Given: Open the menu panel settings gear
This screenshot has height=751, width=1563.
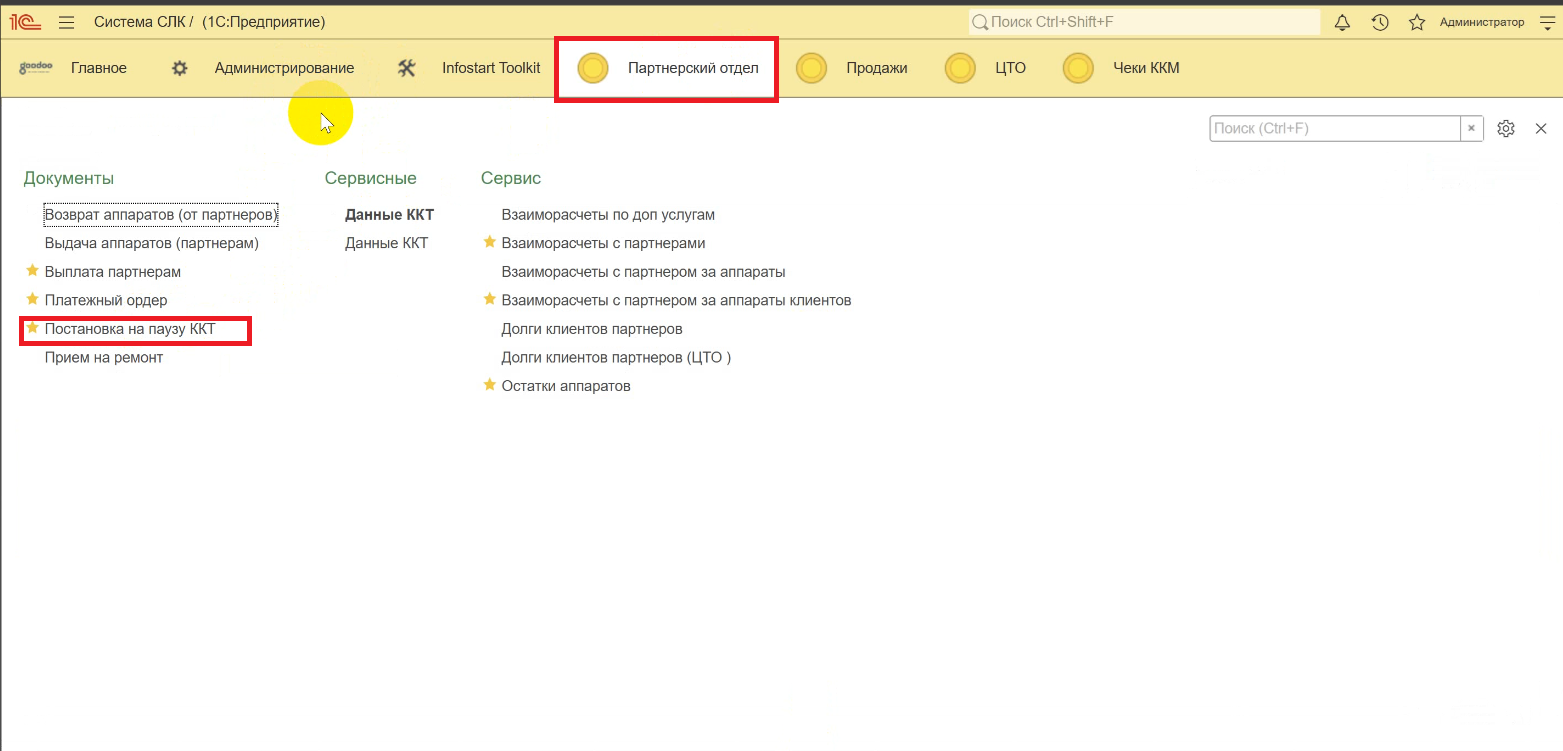Looking at the screenshot, I should (x=1506, y=128).
